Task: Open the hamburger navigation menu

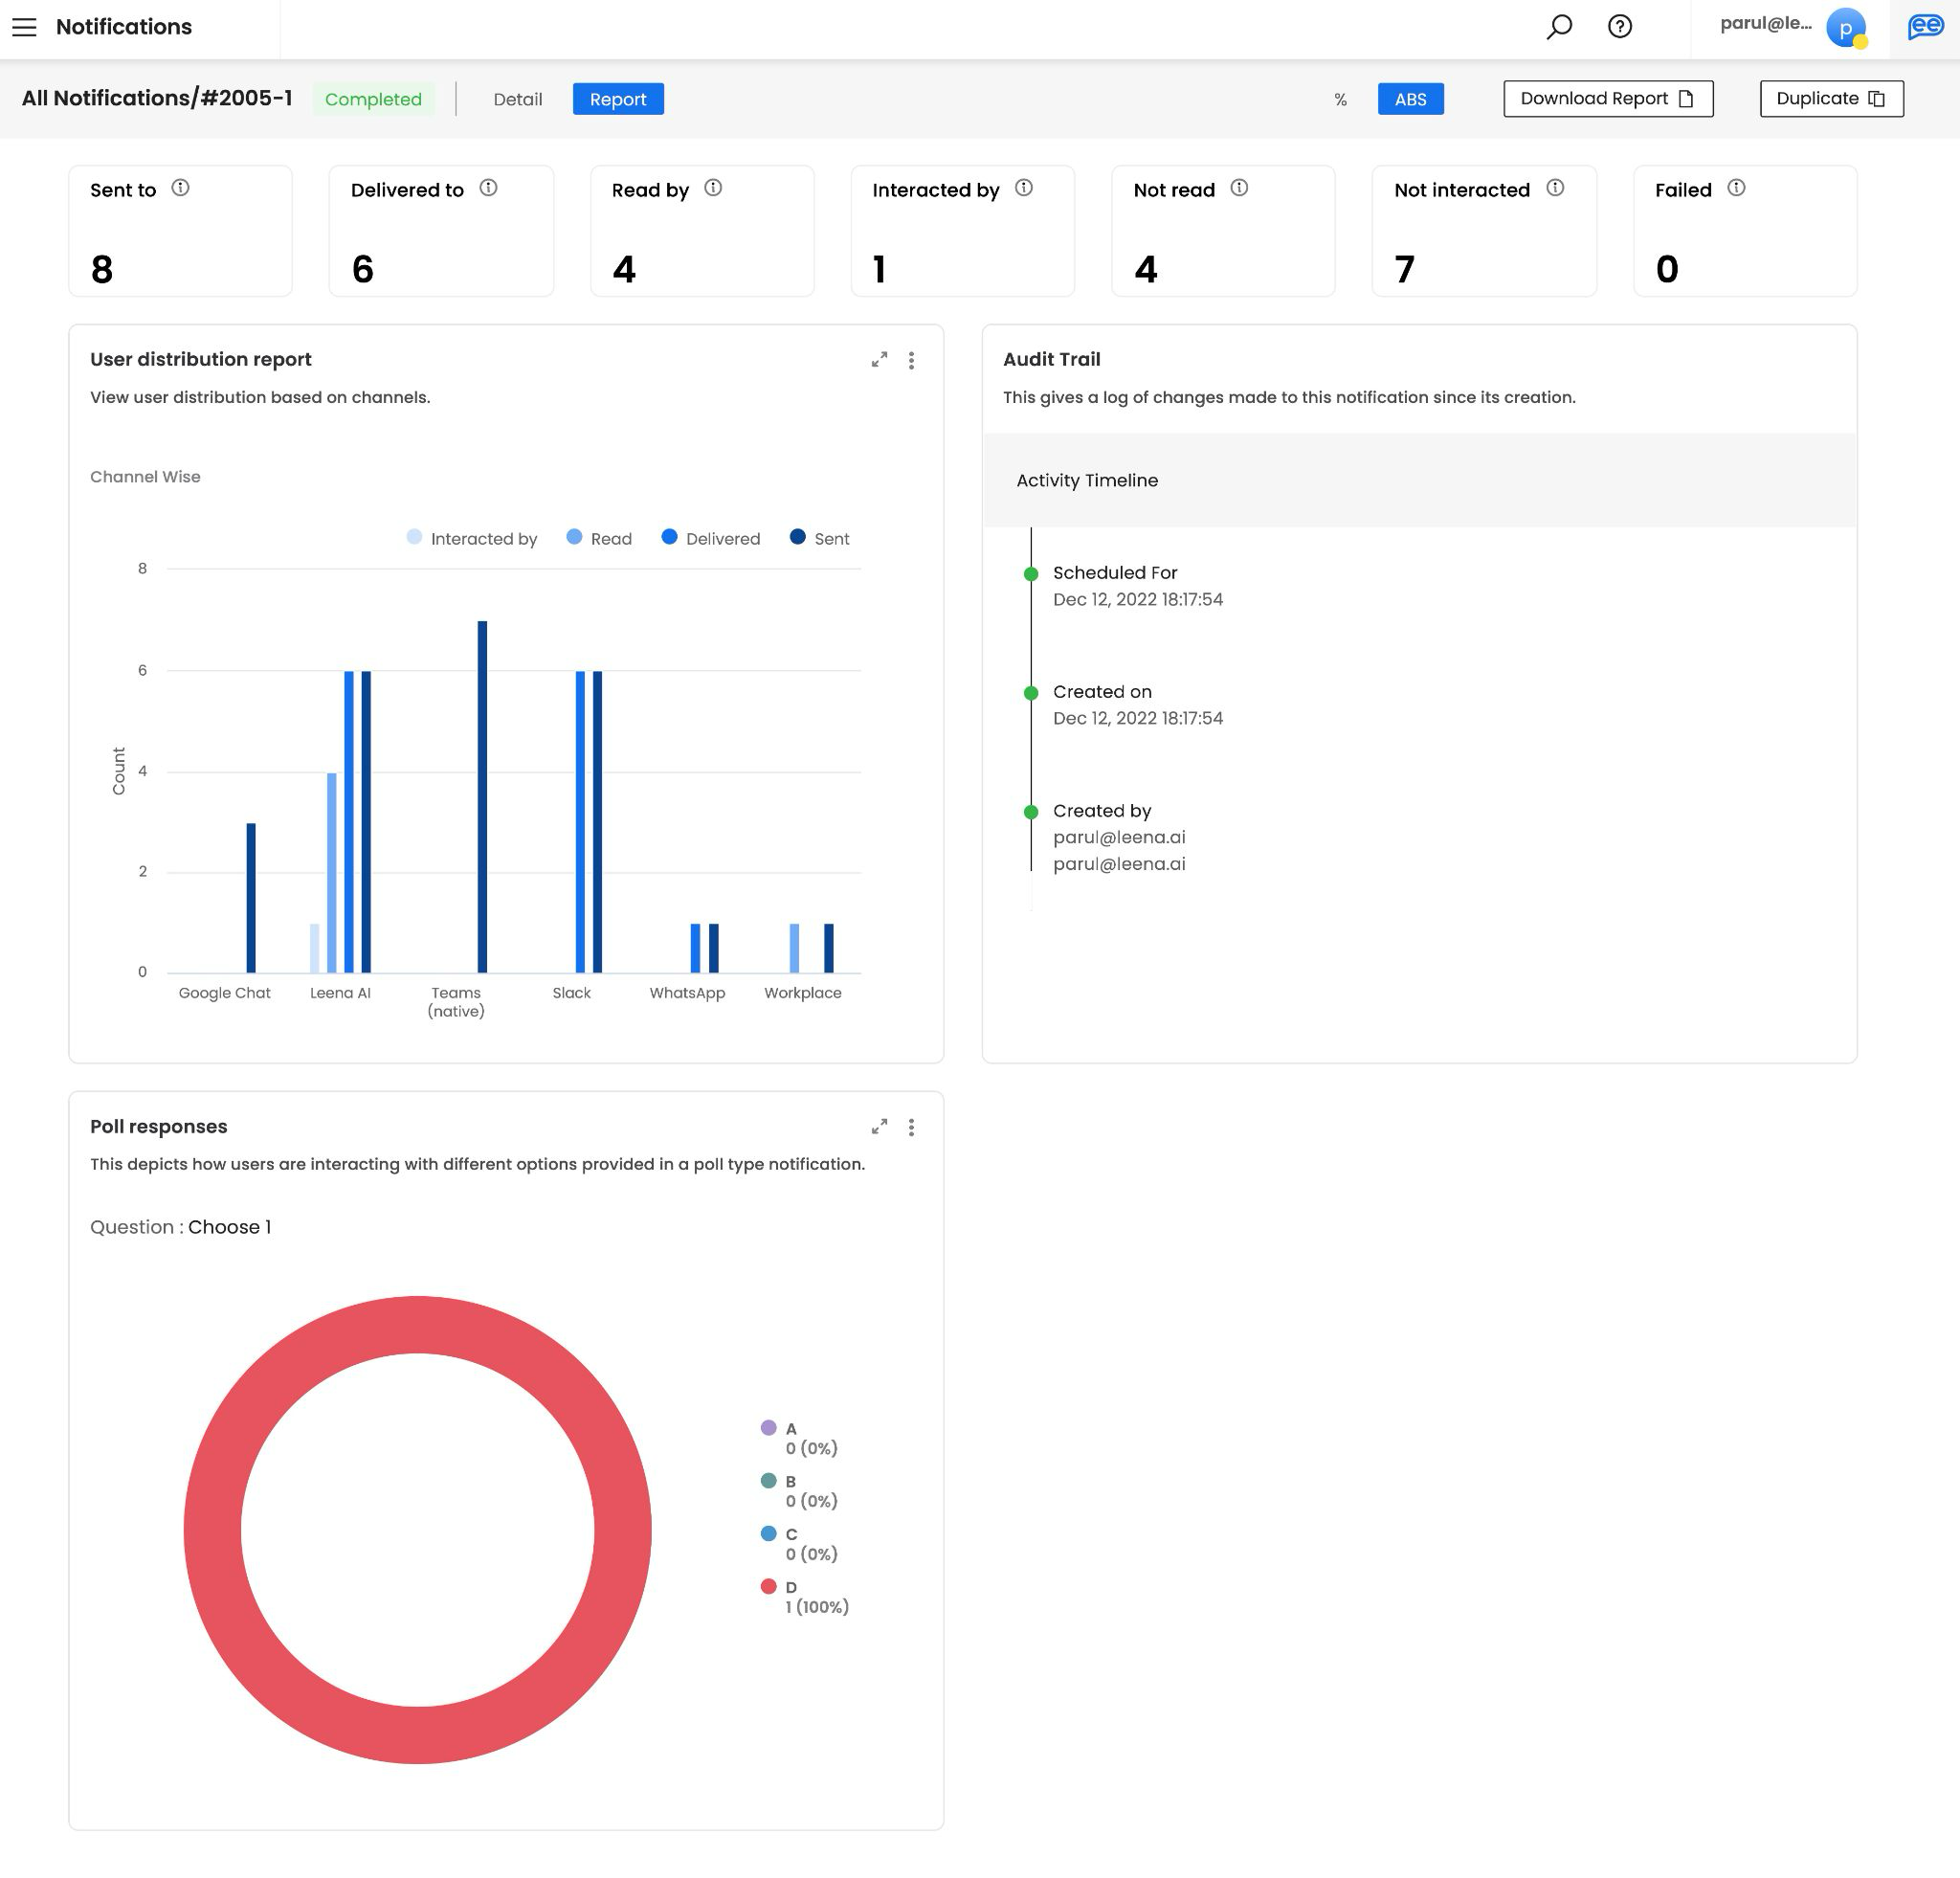Action: click(x=24, y=27)
